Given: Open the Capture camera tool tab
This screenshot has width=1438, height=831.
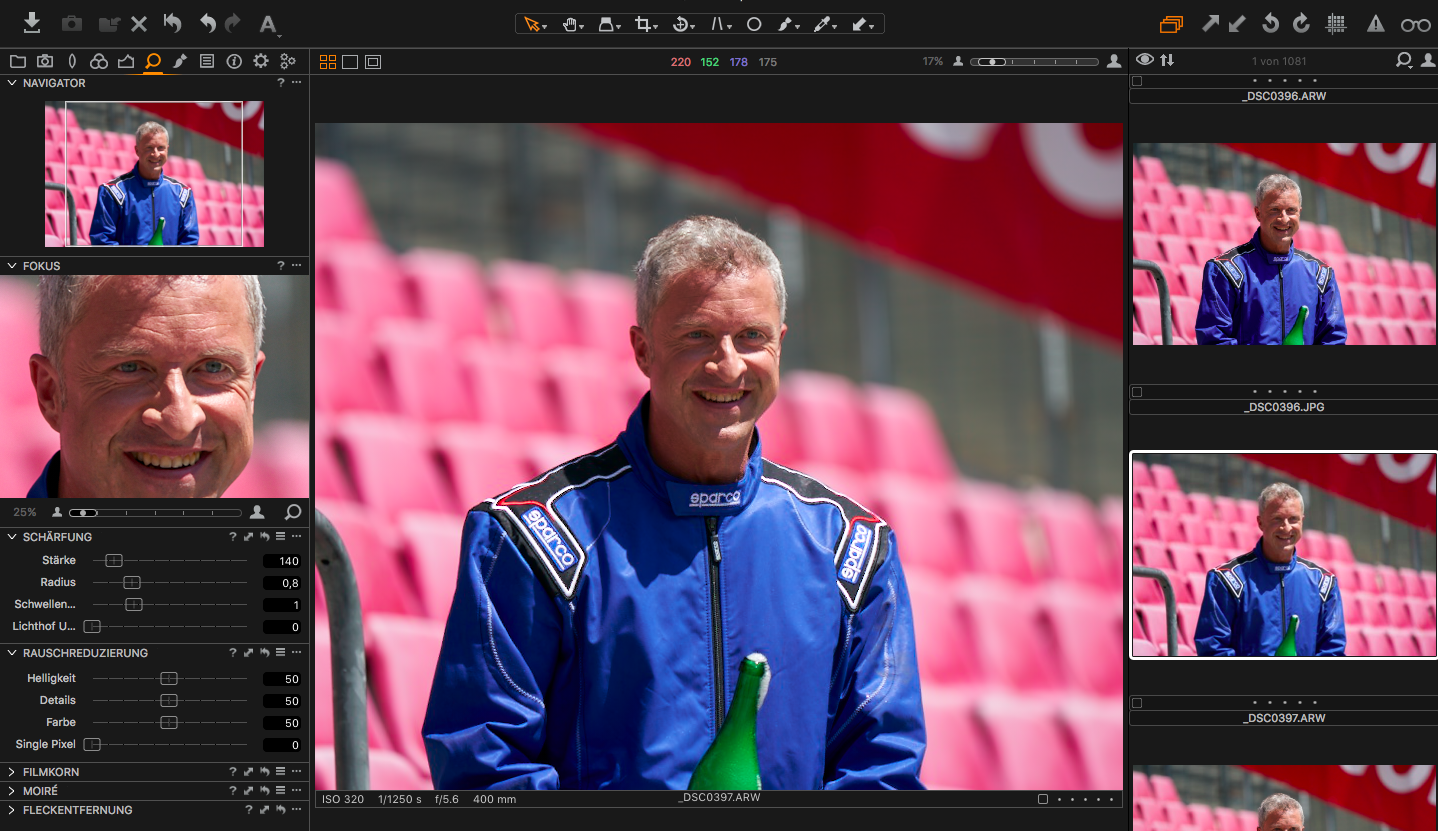Looking at the screenshot, I should pos(45,61).
